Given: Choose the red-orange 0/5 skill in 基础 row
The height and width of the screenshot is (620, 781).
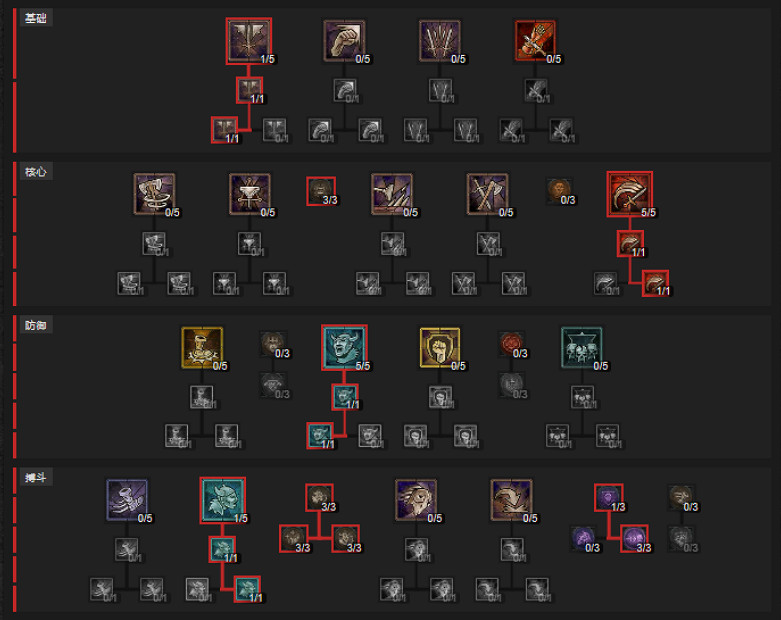Looking at the screenshot, I should (535, 41).
